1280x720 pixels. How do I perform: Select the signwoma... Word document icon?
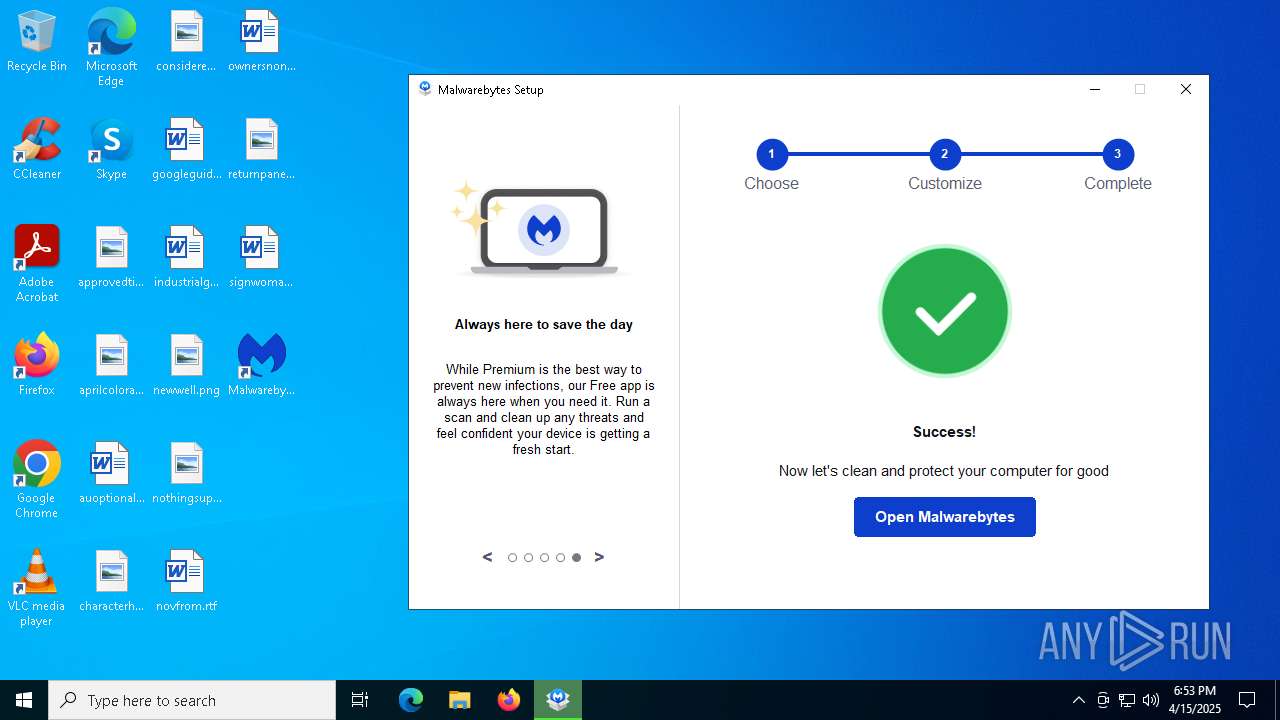pyautogui.click(x=261, y=257)
